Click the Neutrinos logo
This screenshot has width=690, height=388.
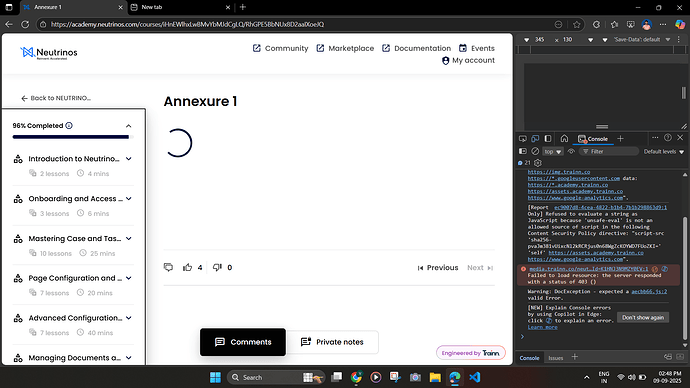48,53
